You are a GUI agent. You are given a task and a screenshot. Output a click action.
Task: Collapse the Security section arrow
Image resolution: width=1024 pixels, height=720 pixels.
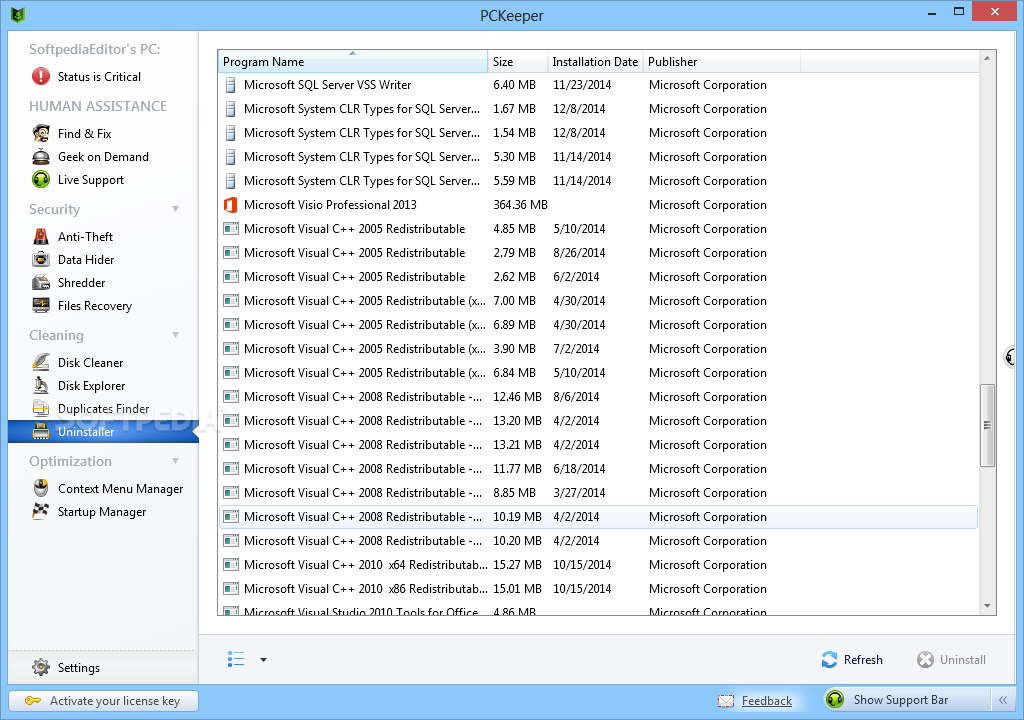(176, 209)
